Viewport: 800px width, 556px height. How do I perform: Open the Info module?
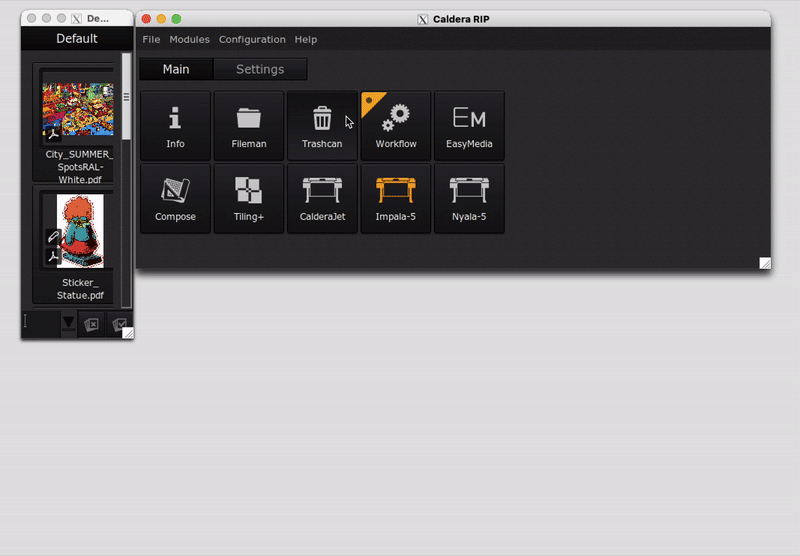(x=175, y=126)
